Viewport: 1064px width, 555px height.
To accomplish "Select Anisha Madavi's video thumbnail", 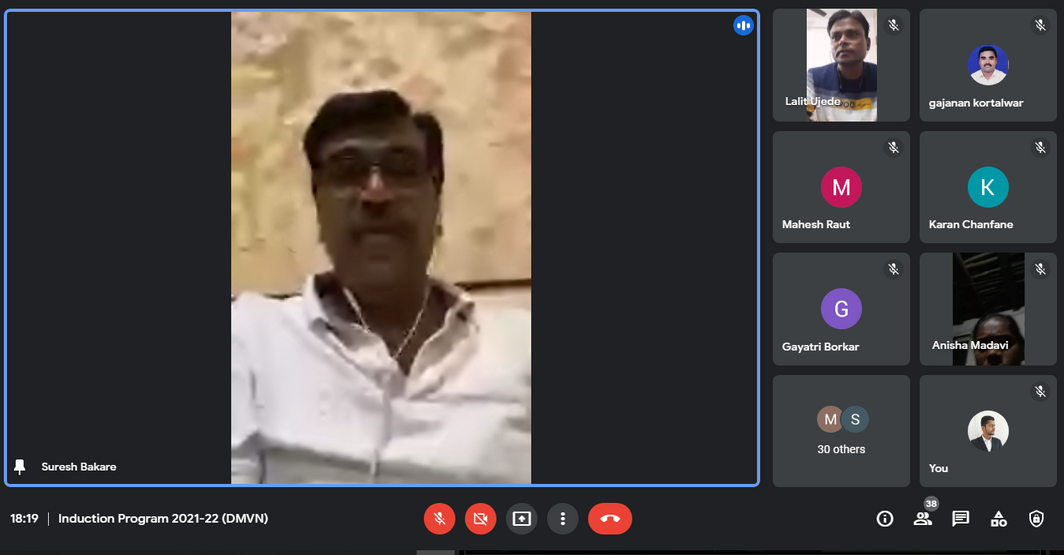I will (x=988, y=309).
